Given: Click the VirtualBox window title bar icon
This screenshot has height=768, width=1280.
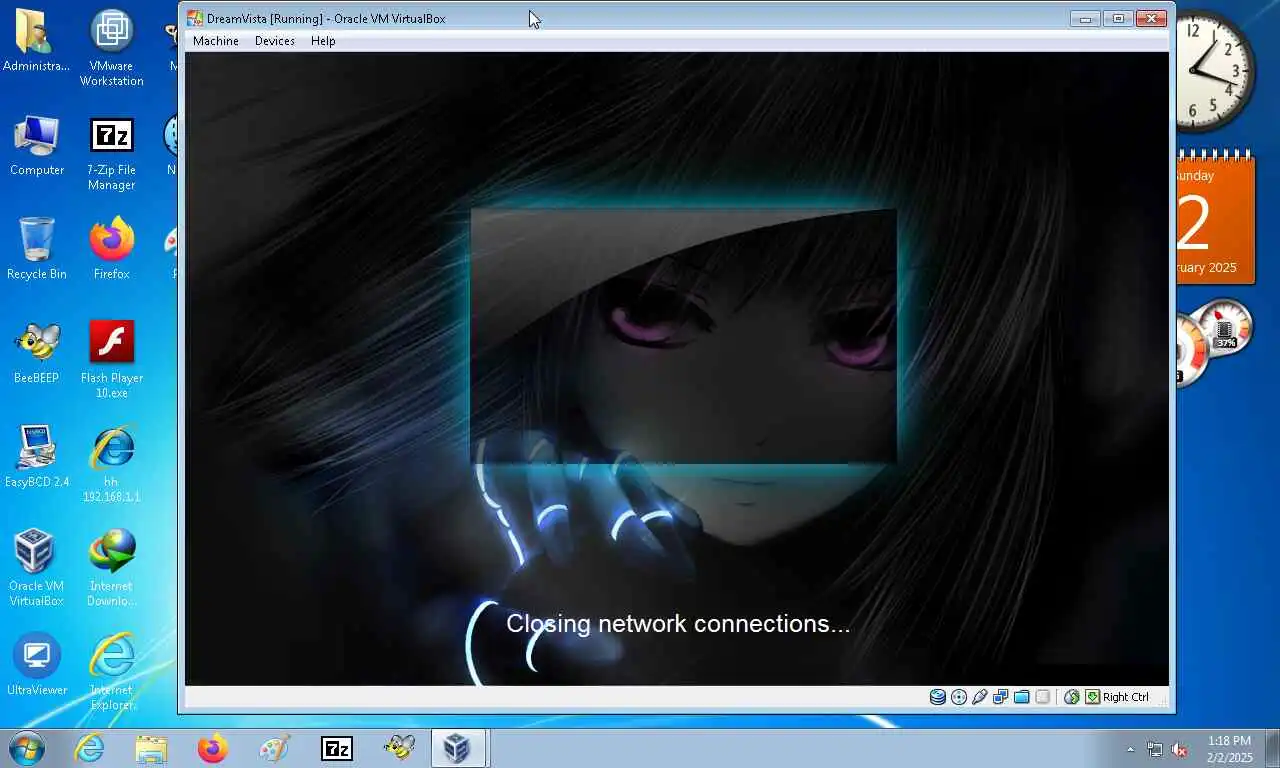Looking at the screenshot, I should 195,18.
